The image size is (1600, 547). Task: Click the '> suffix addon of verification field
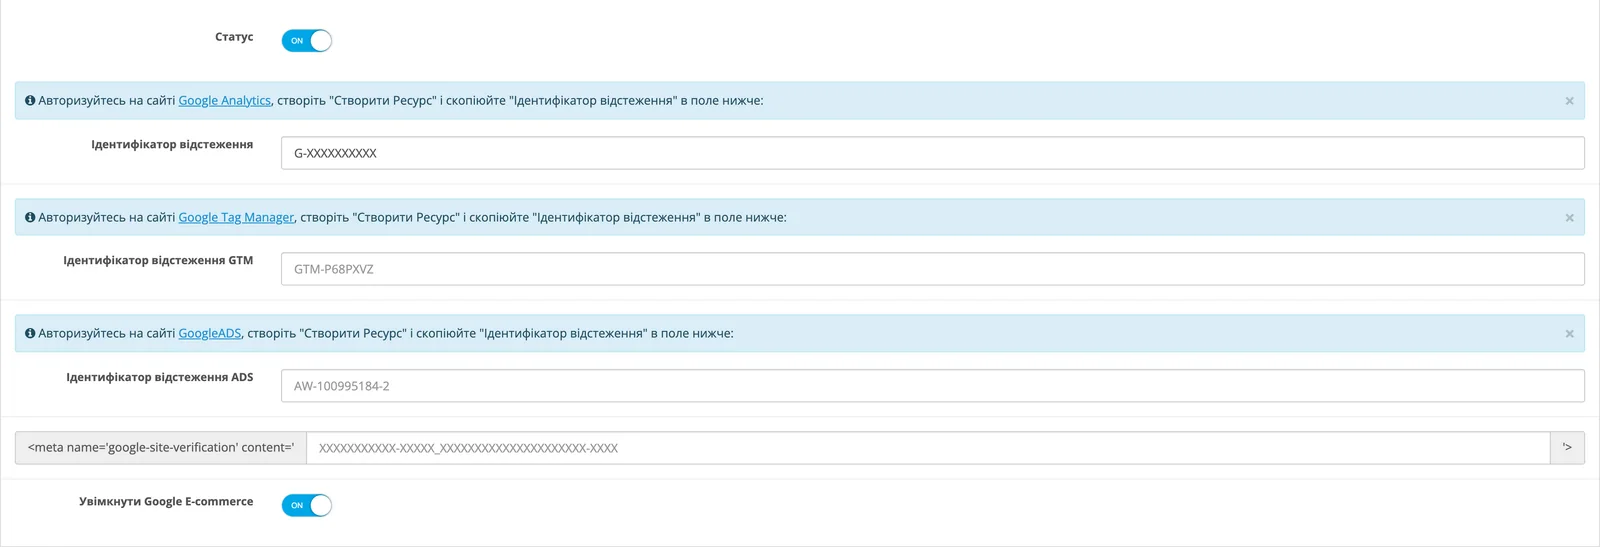click(x=1567, y=448)
